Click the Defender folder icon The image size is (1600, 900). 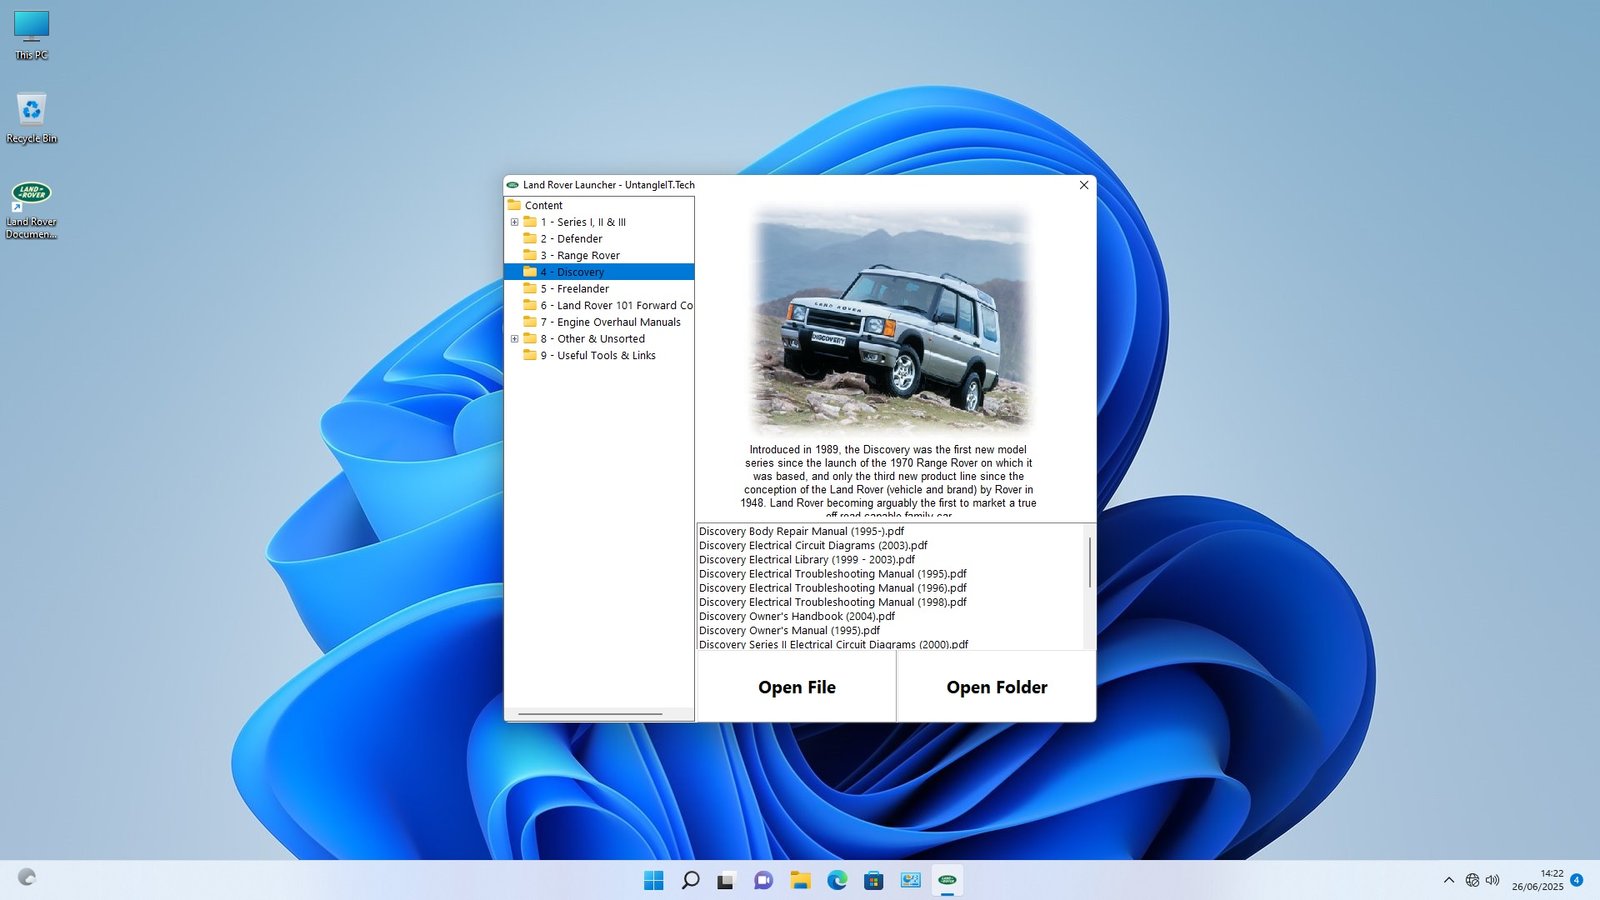530,238
